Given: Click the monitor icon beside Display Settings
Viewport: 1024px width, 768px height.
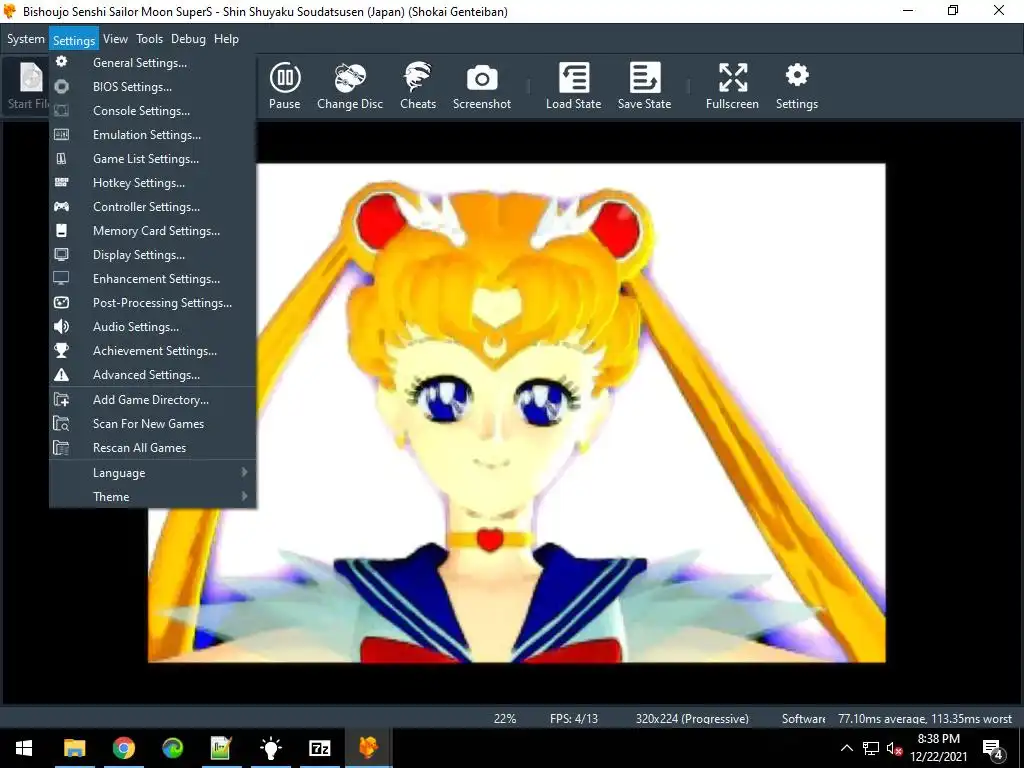Looking at the screenshot, I should (61, 255).
